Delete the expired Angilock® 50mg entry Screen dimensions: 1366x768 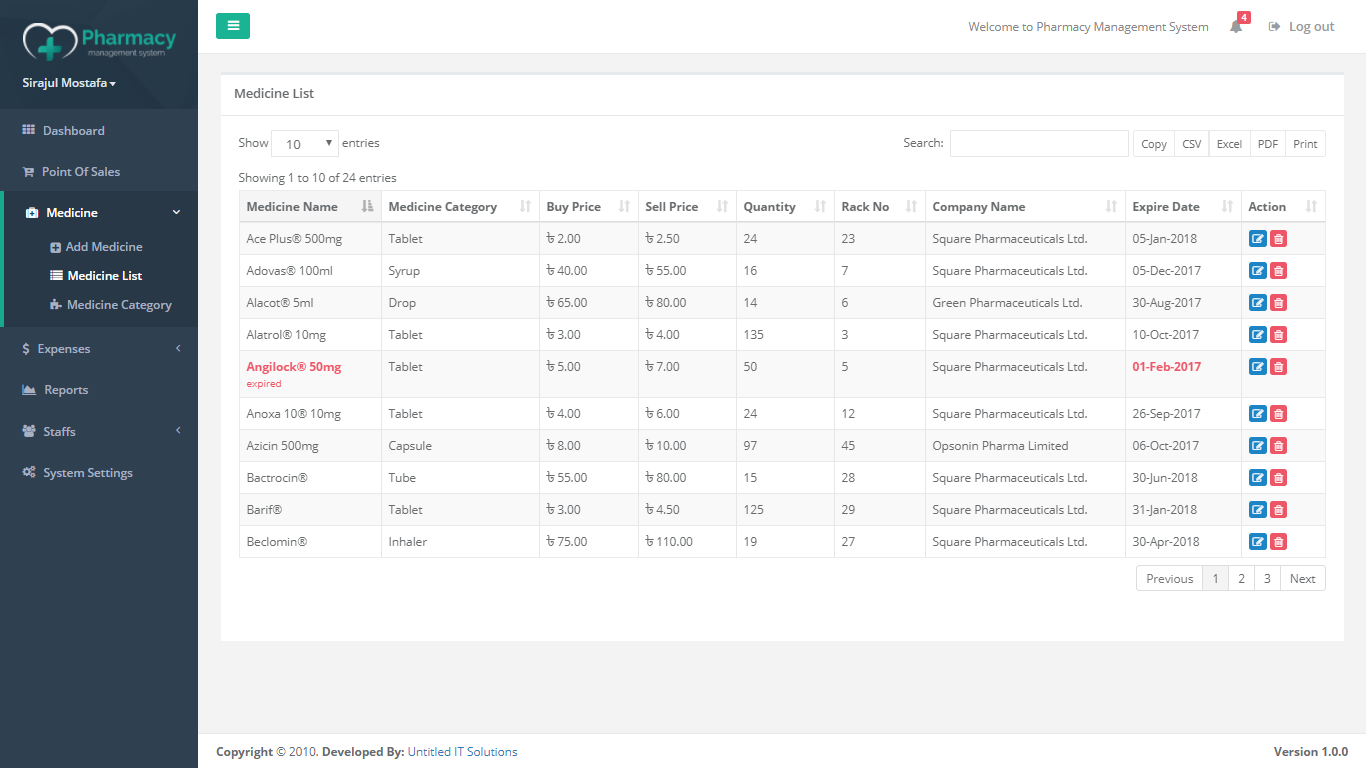1279,367
